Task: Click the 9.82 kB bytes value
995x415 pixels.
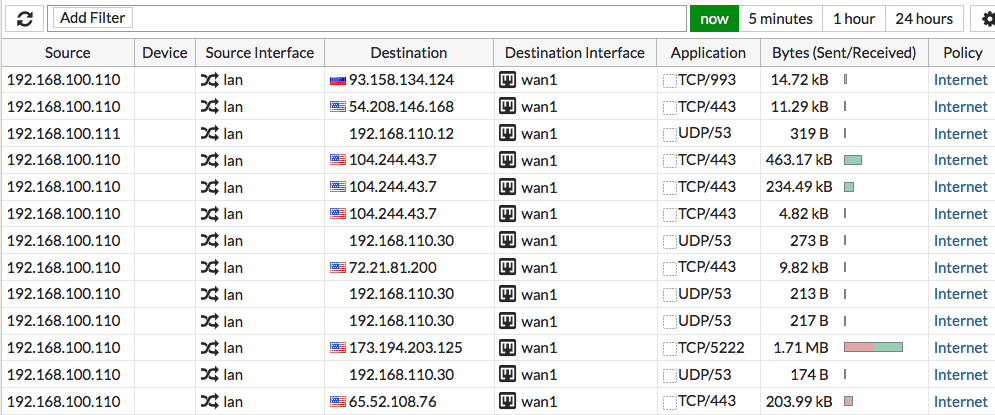Action: pyautogui.click(x=803, y=268)
